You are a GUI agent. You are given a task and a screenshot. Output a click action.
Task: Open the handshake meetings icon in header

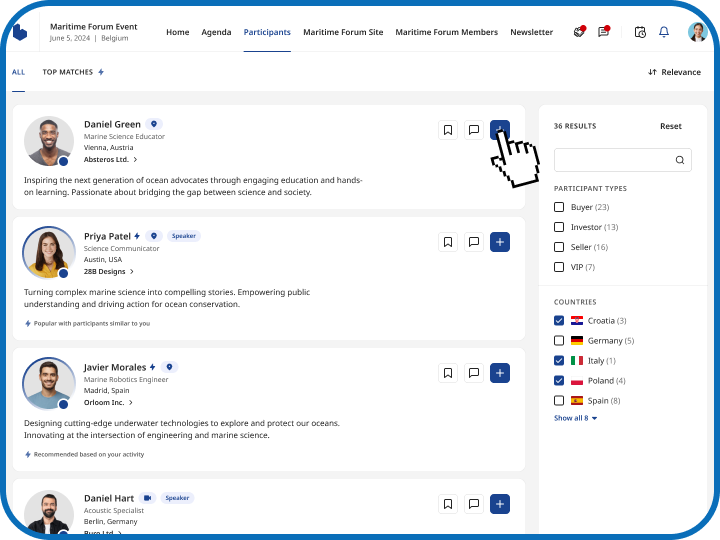point(579,32)
